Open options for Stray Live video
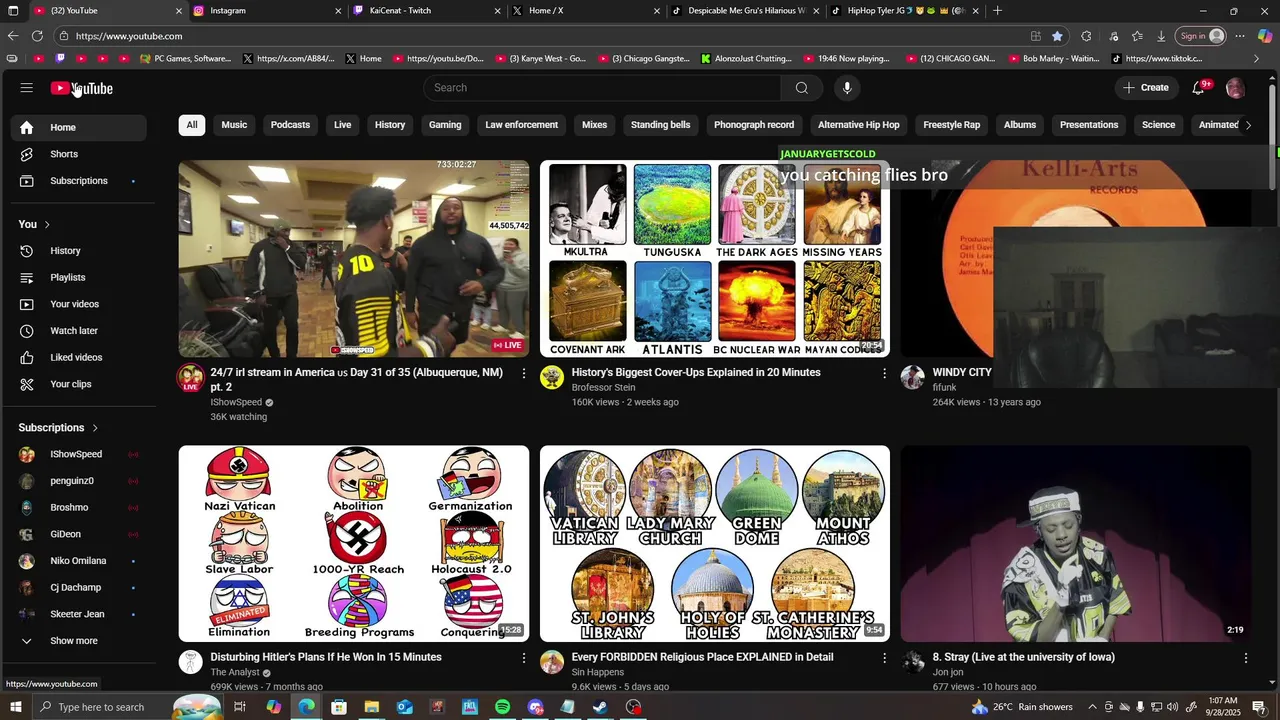 point(1246,658)
